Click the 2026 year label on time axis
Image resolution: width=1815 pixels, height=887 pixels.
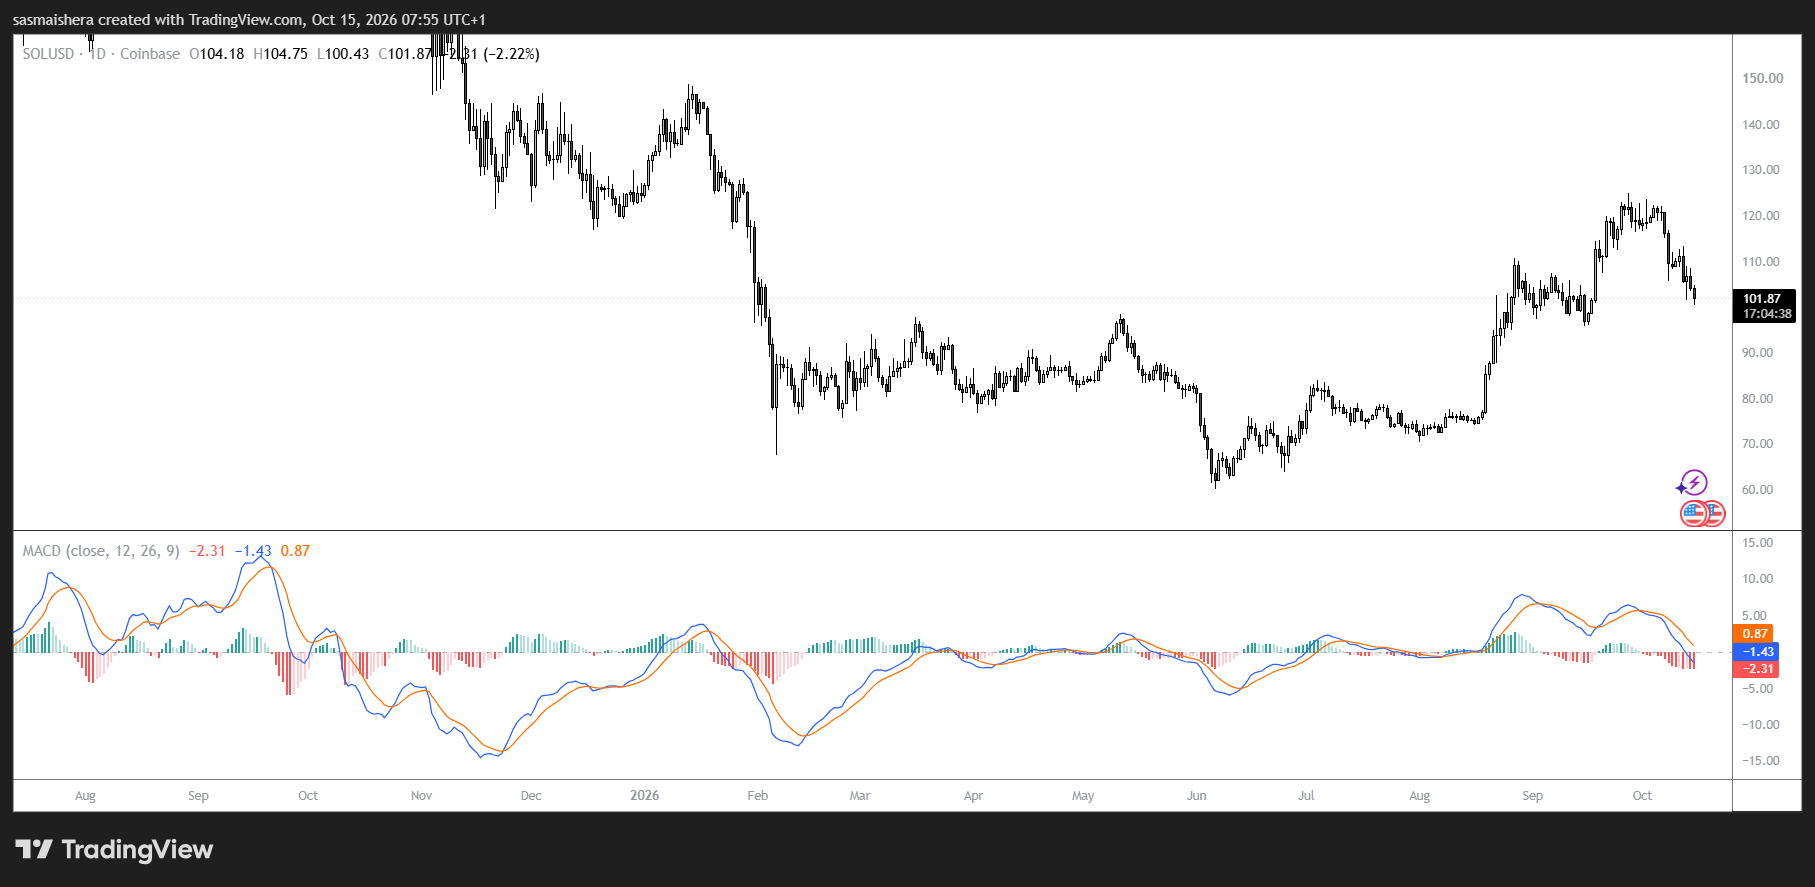tap(645, 796)
